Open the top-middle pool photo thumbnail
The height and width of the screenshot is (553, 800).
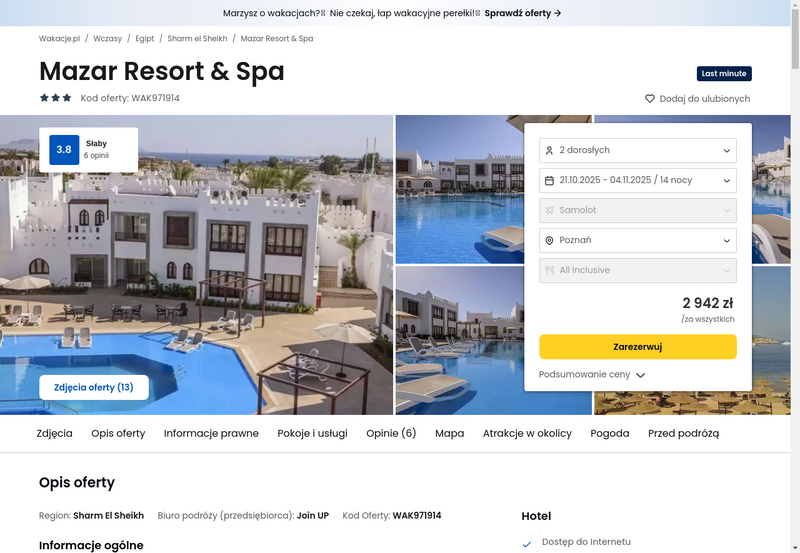459,189
